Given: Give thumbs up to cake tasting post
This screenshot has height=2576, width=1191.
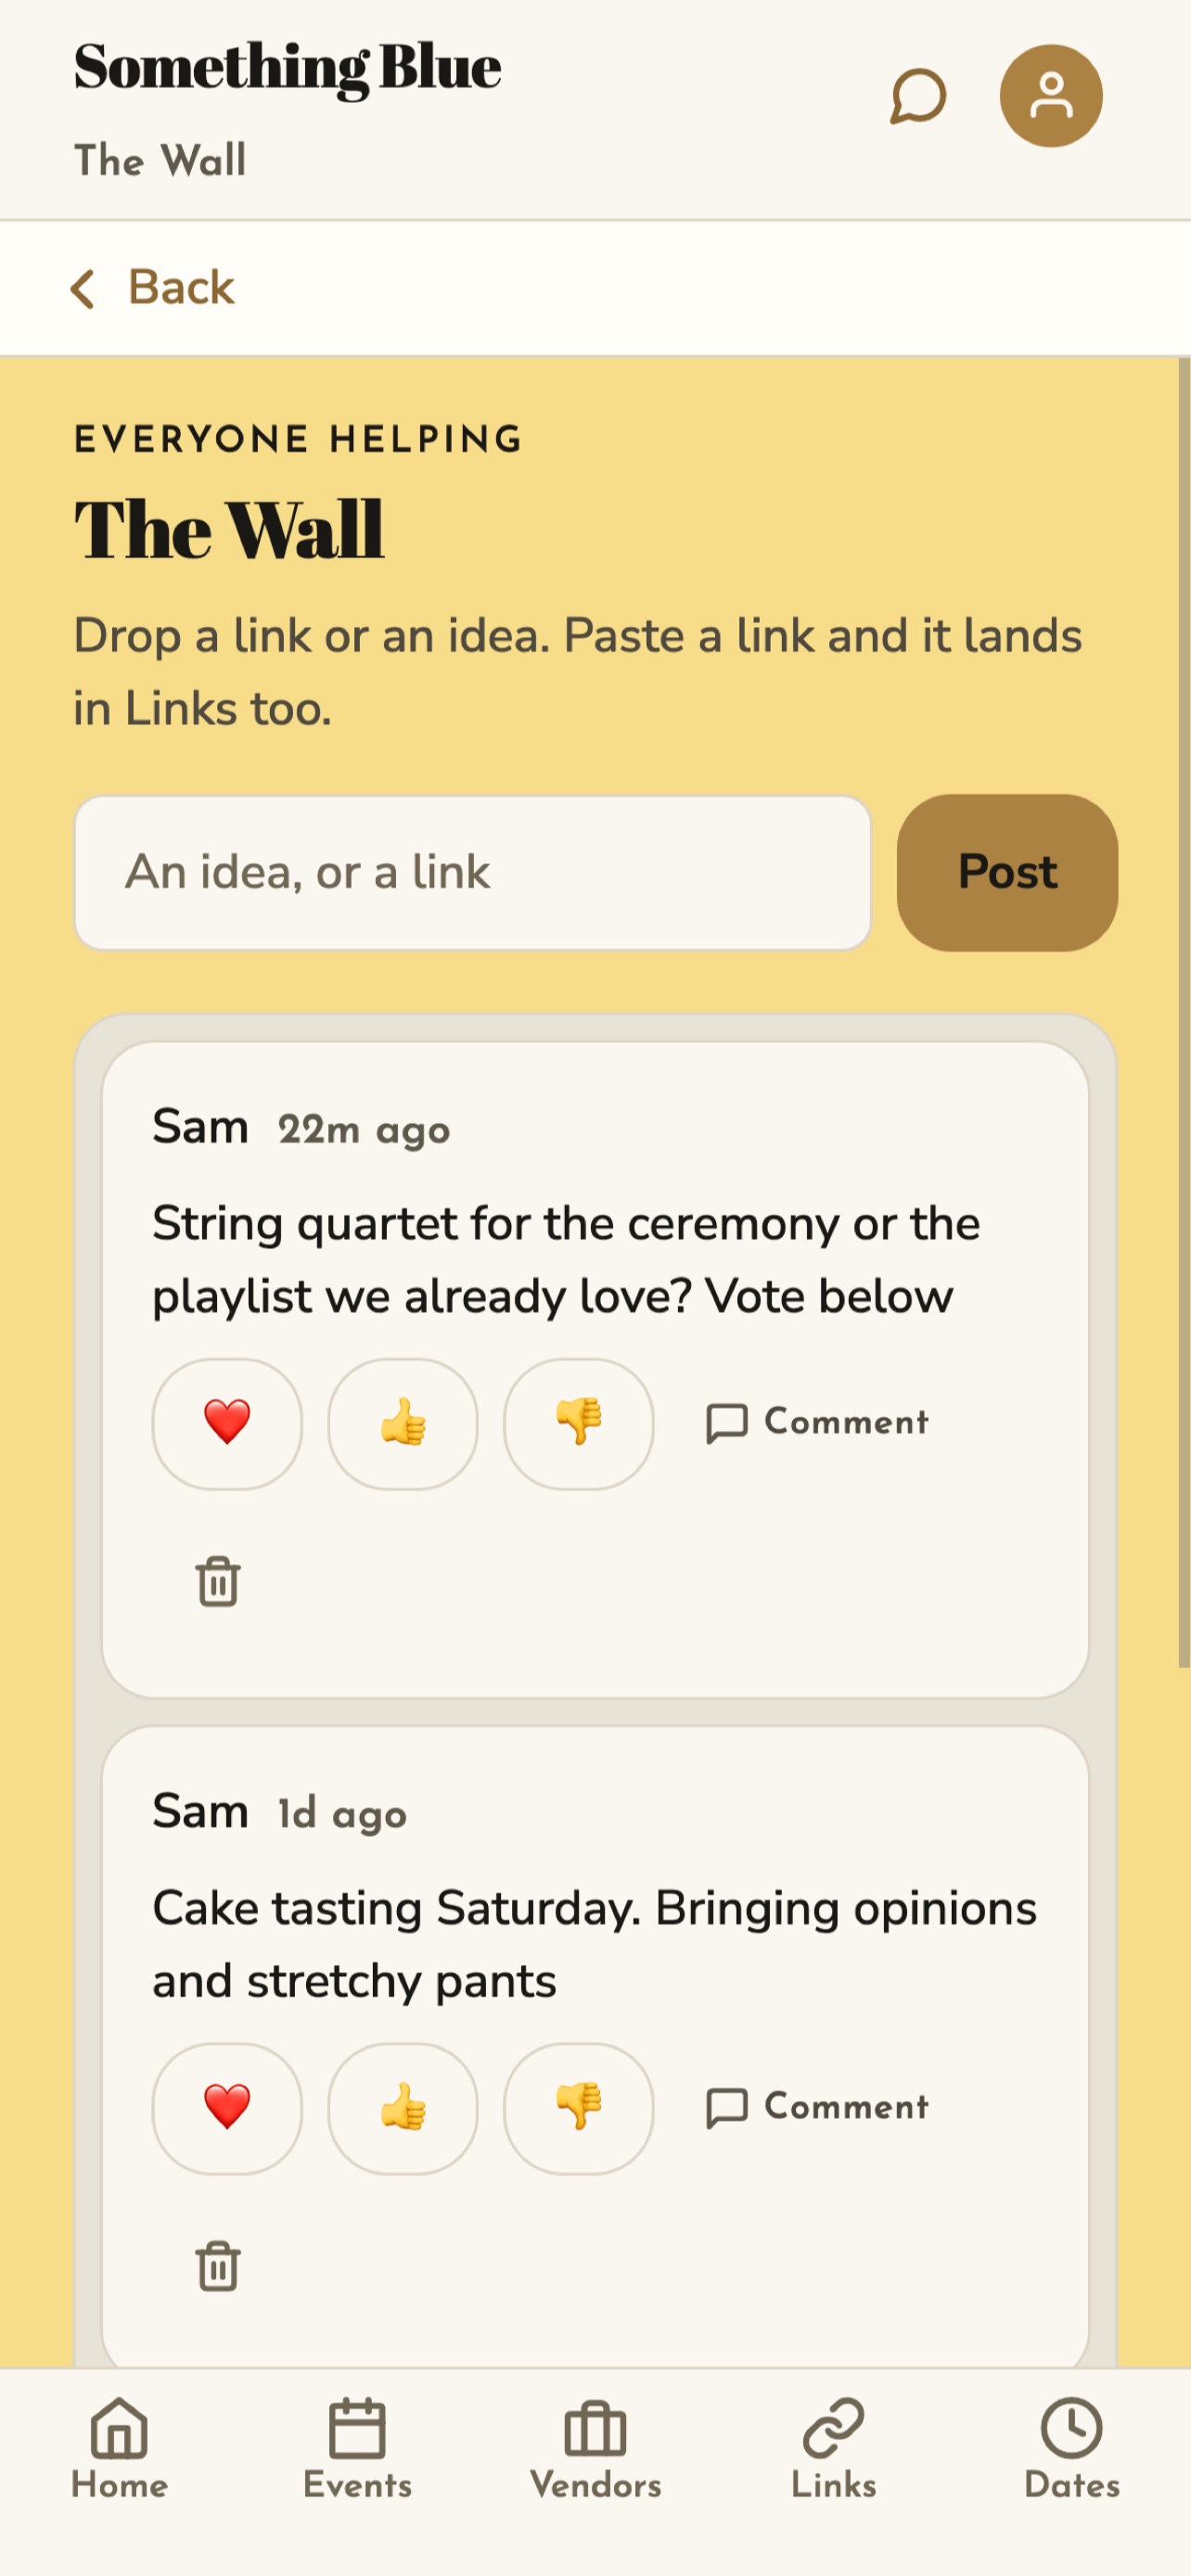Looking at the screenshot, I should (403, 2108).
